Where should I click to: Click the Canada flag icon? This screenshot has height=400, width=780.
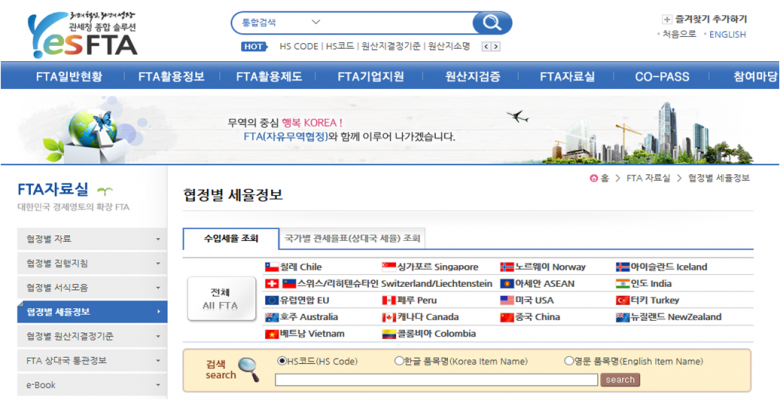point(389,317)
